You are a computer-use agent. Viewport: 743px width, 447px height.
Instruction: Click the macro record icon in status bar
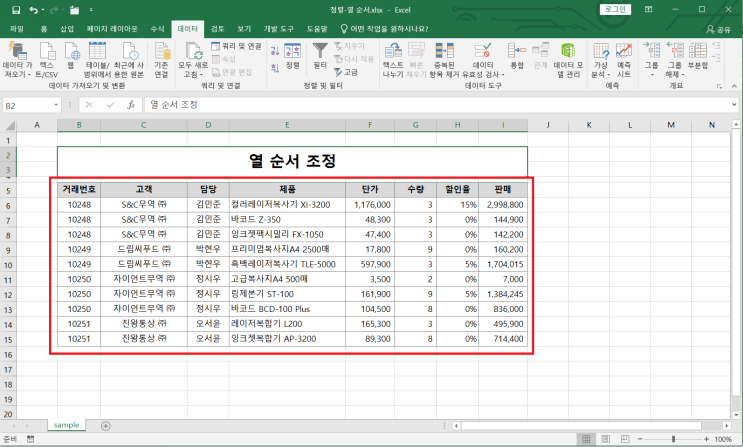[x=30, y=439]
